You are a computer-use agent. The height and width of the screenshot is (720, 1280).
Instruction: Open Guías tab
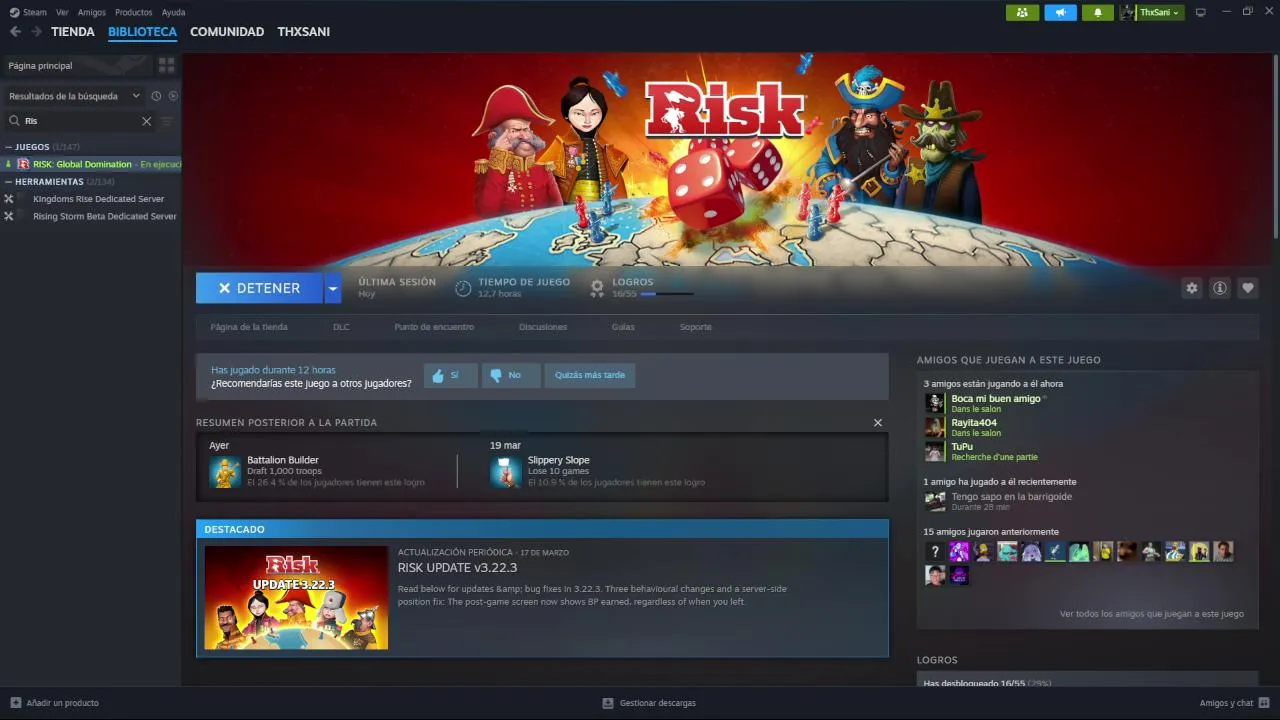pos(623,327)
